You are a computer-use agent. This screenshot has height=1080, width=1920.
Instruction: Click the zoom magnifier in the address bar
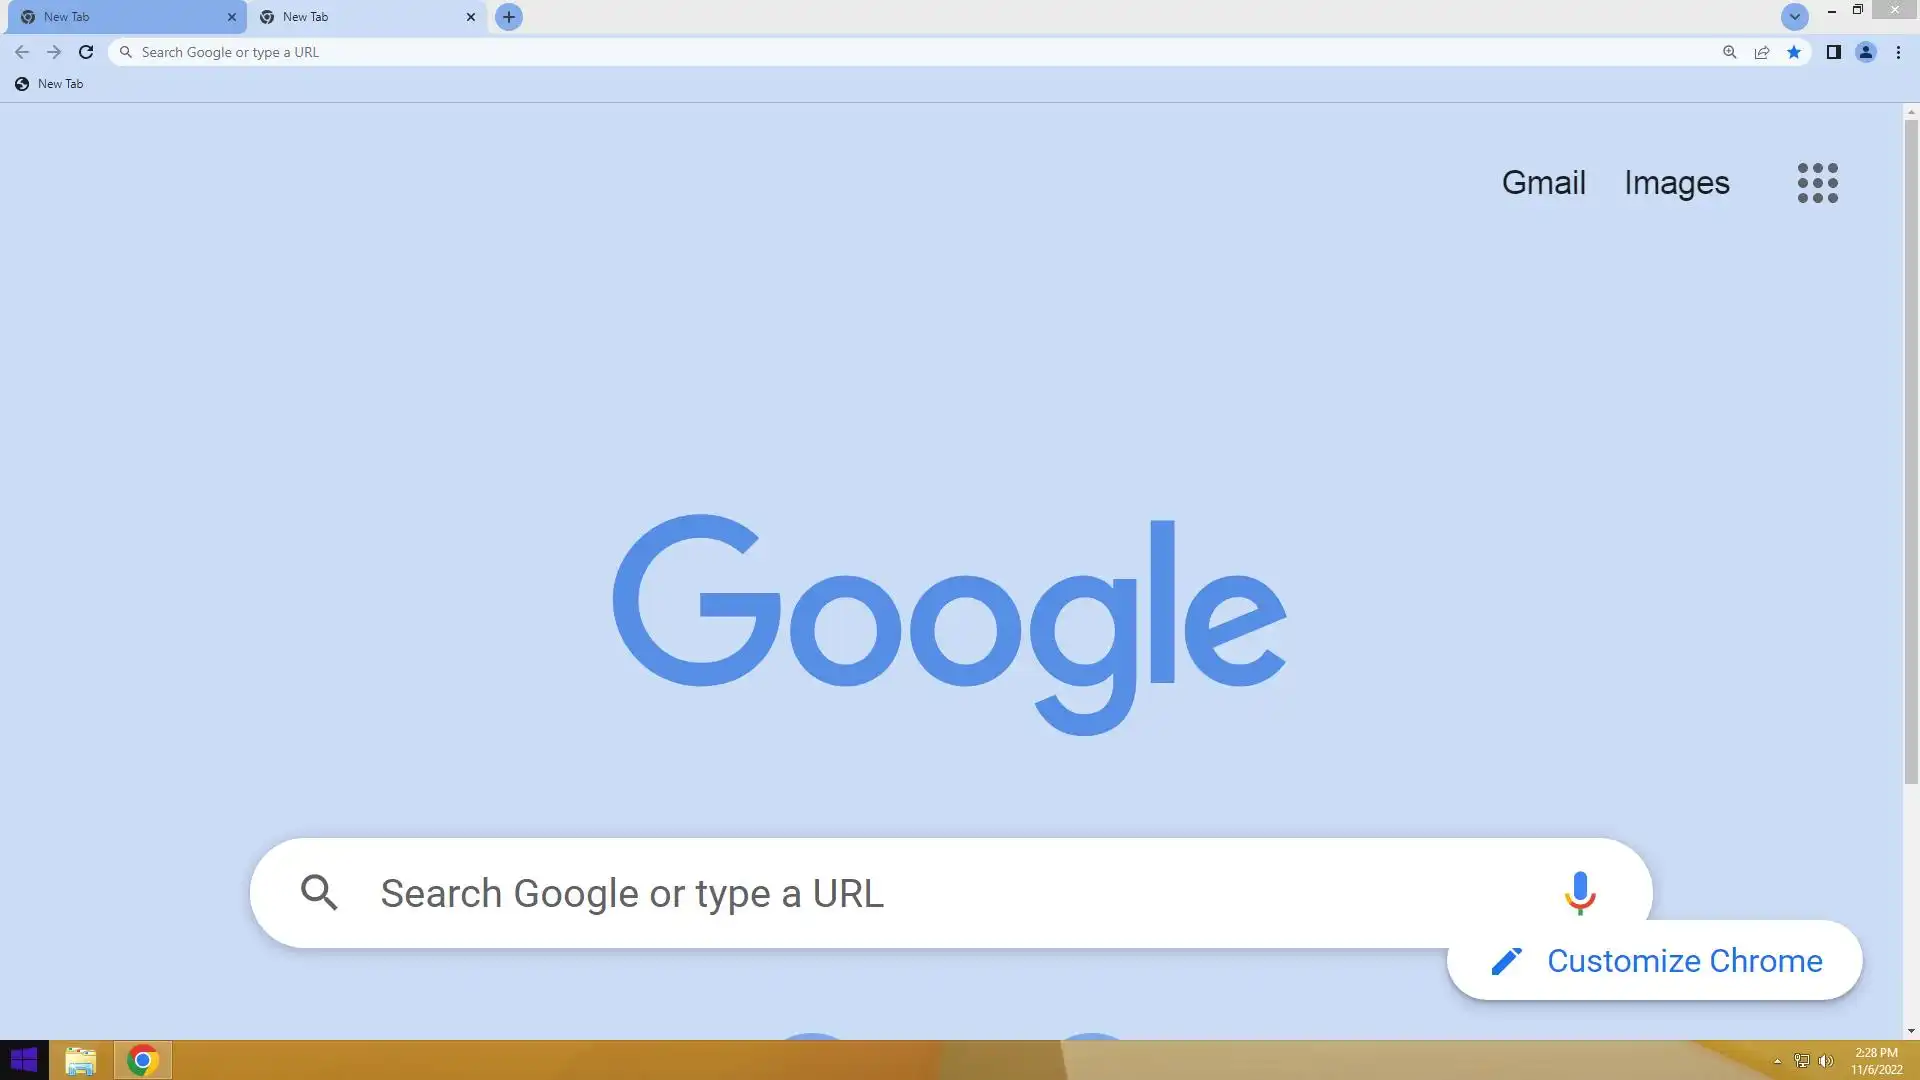point(1729,52)
